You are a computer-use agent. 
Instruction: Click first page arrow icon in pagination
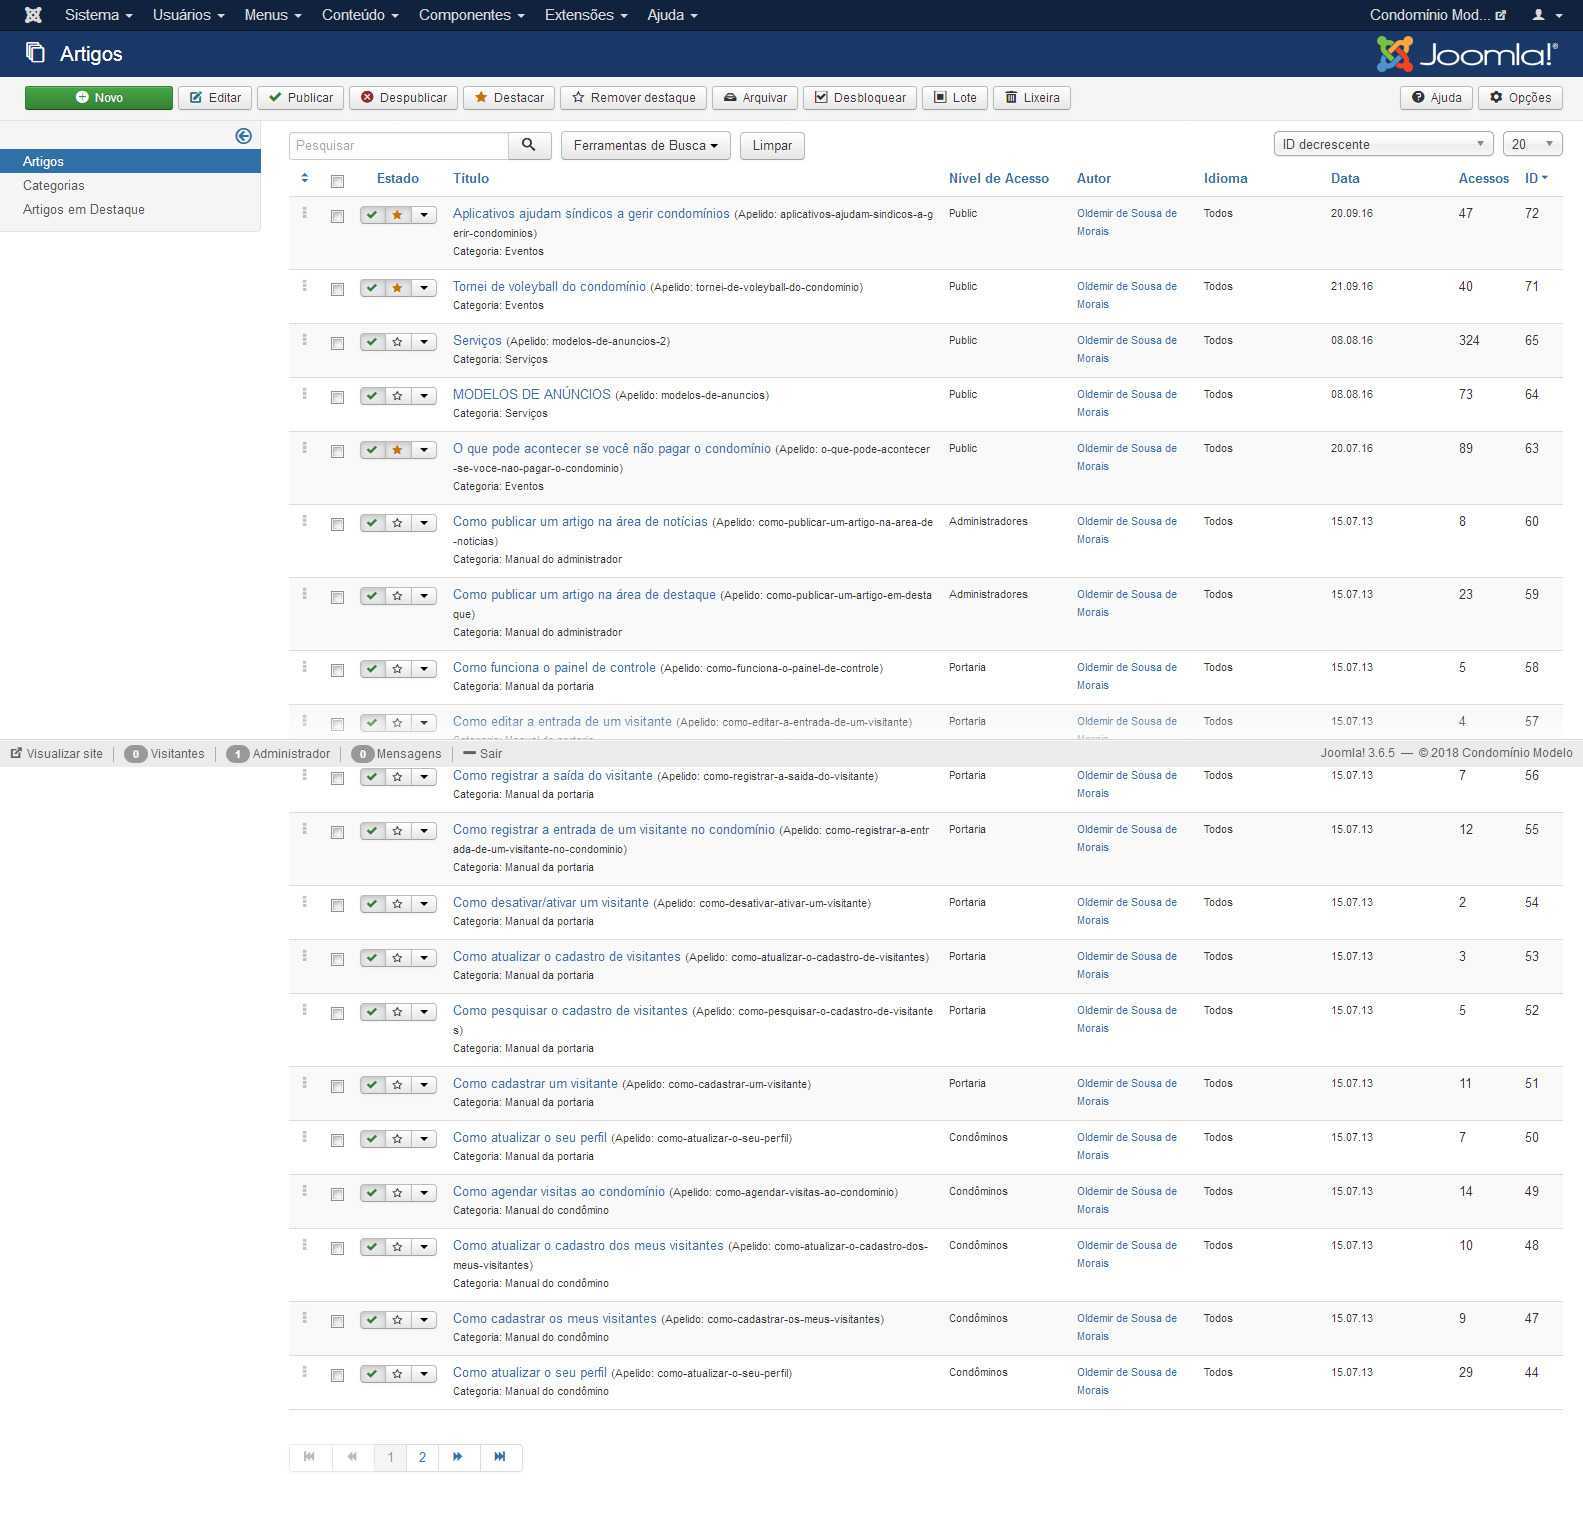[310, 1457]
